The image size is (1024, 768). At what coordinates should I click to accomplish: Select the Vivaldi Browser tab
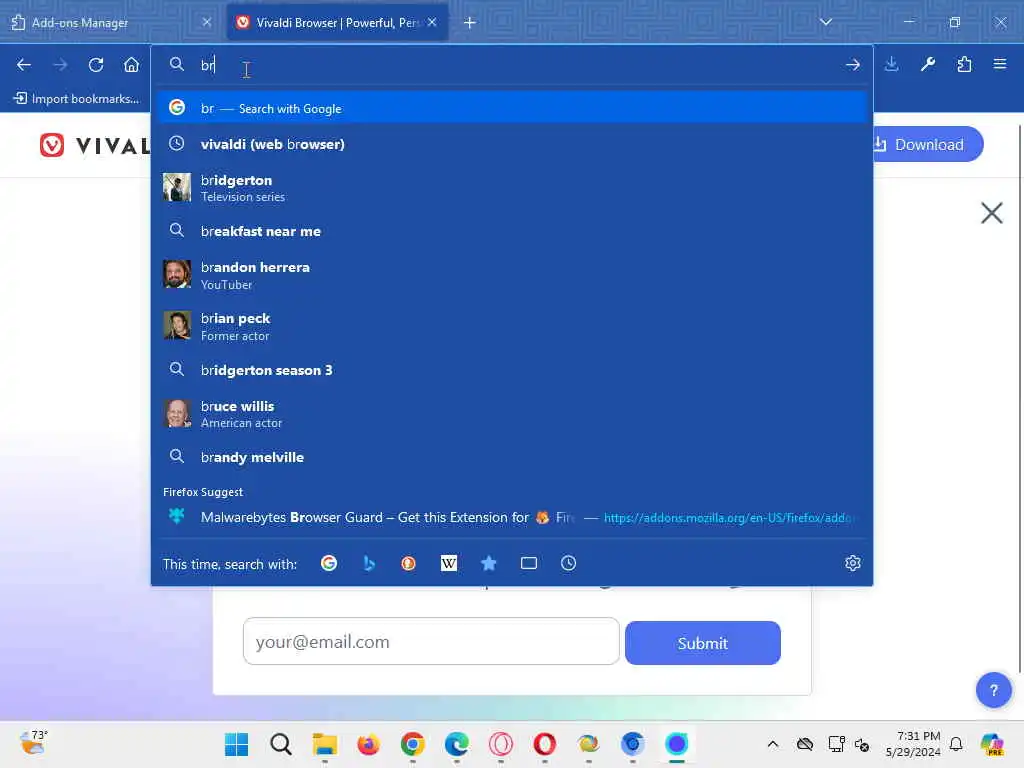click(337, 23)
